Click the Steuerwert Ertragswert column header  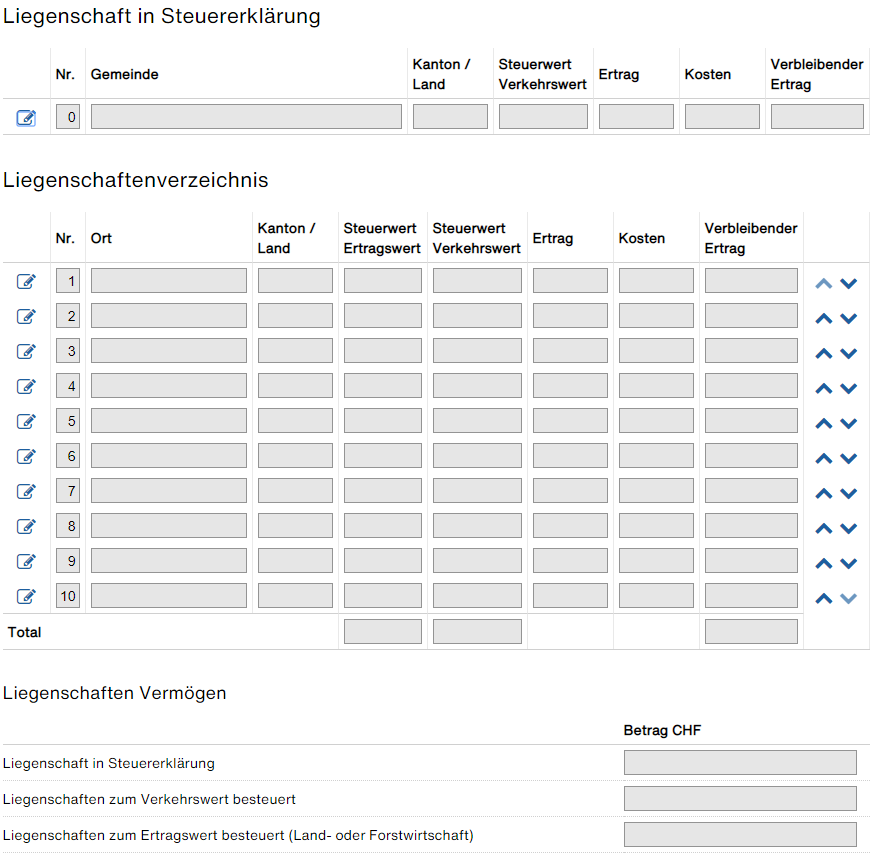tap(382, 238)
